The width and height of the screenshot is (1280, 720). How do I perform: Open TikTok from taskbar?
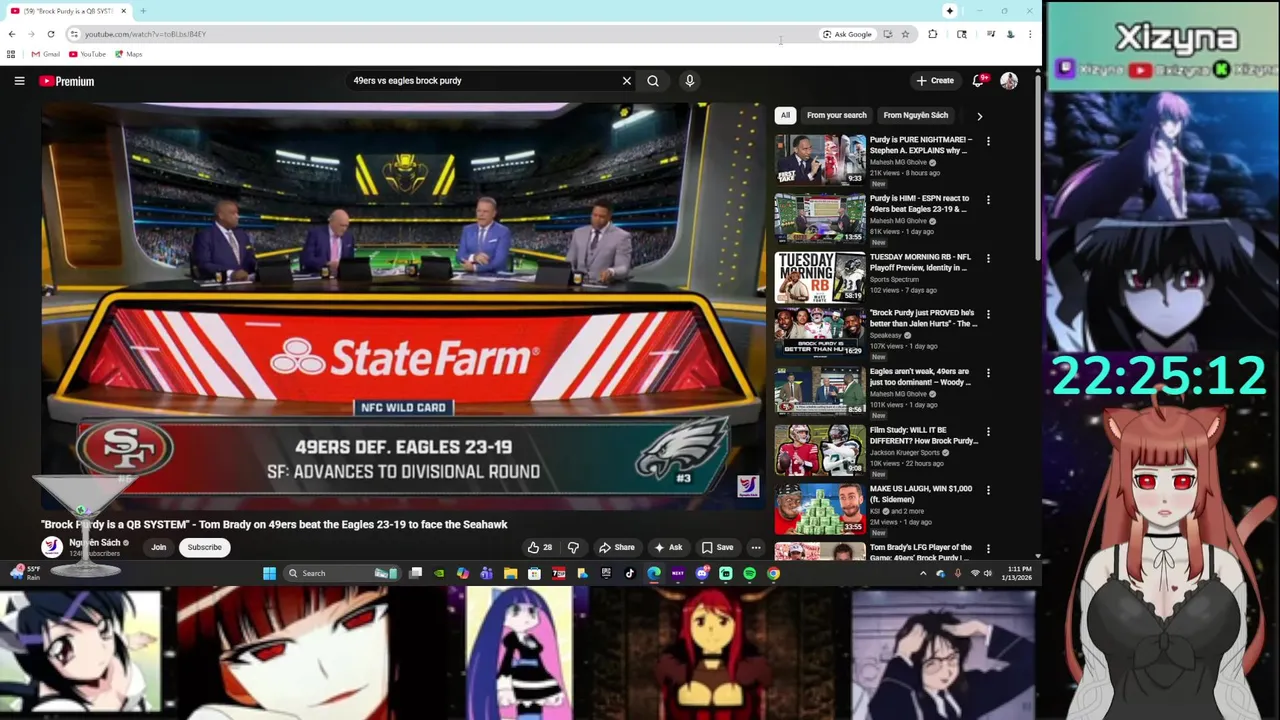pos(630,573)
